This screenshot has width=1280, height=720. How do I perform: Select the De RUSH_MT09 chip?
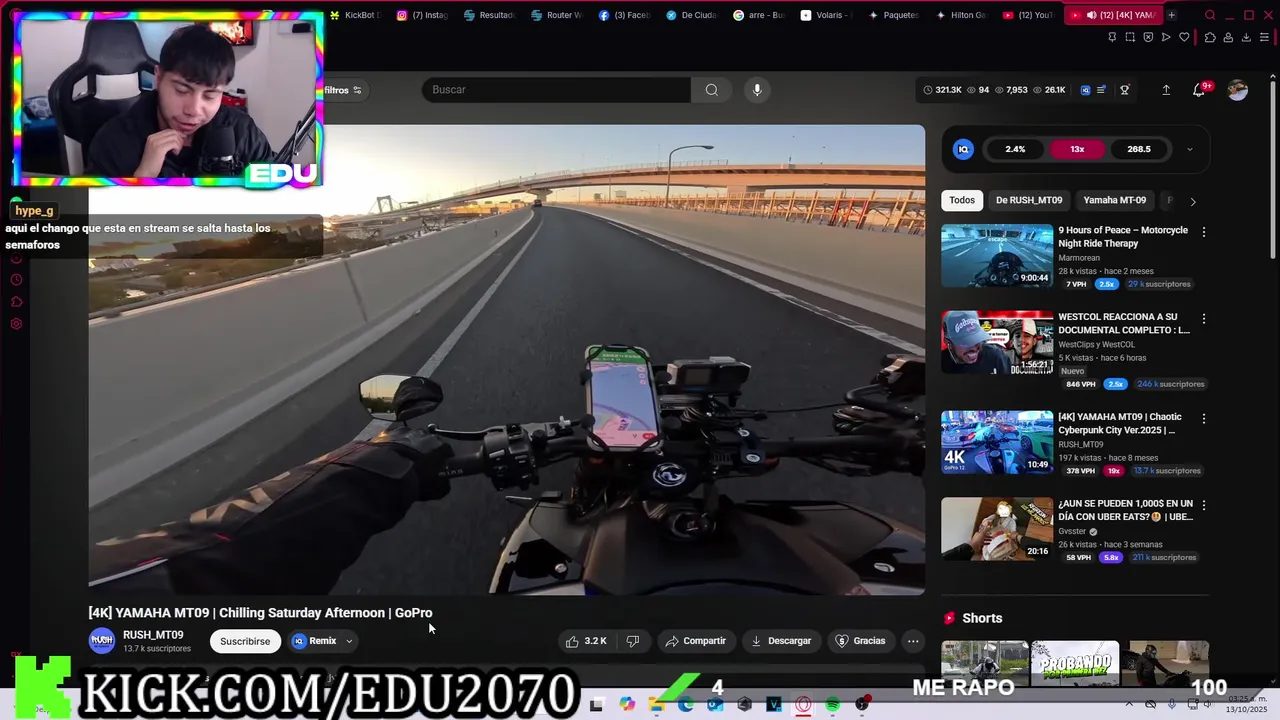(1029, 200)
